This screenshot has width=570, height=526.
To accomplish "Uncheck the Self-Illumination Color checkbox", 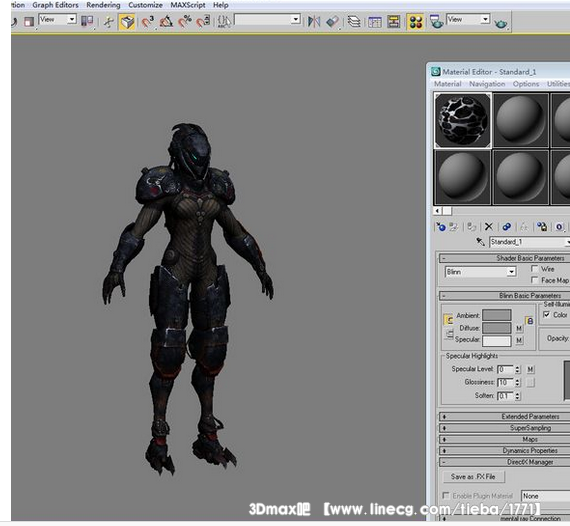I will [546, 314].
